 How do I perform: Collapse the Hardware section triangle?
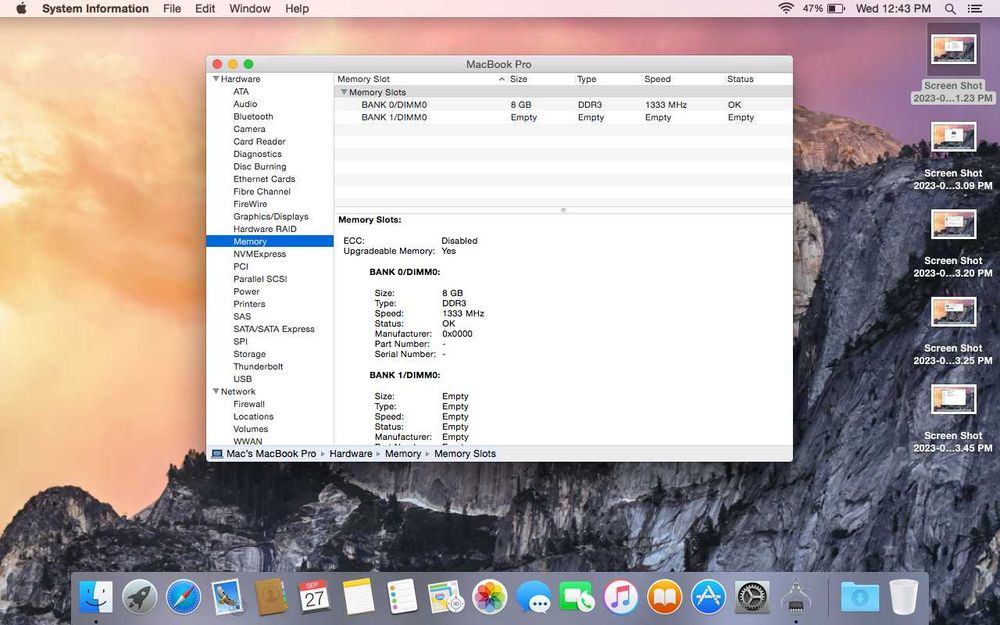(216, 79)
